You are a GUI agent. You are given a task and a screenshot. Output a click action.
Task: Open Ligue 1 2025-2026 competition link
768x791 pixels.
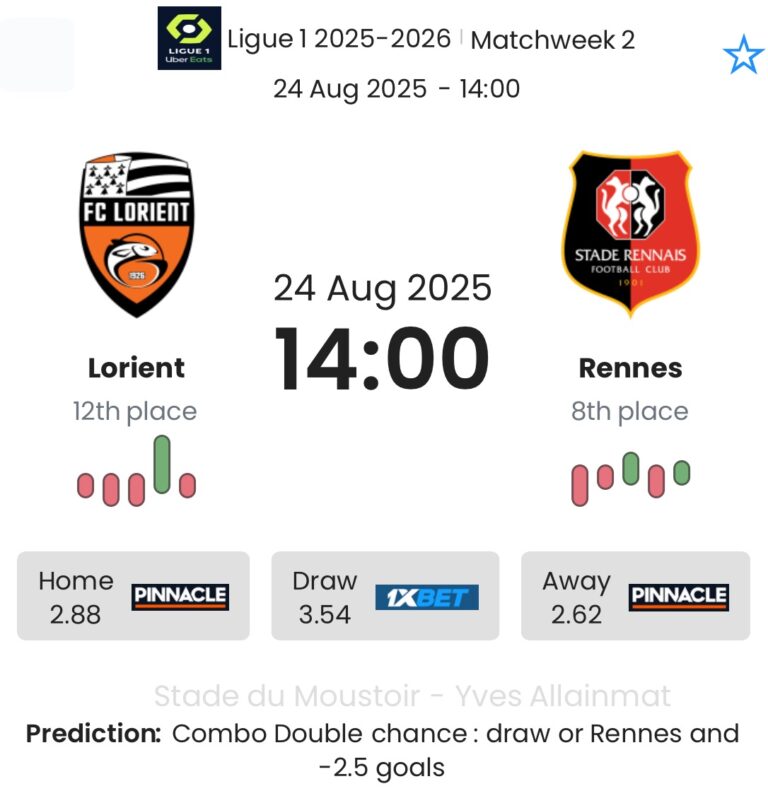339,39
